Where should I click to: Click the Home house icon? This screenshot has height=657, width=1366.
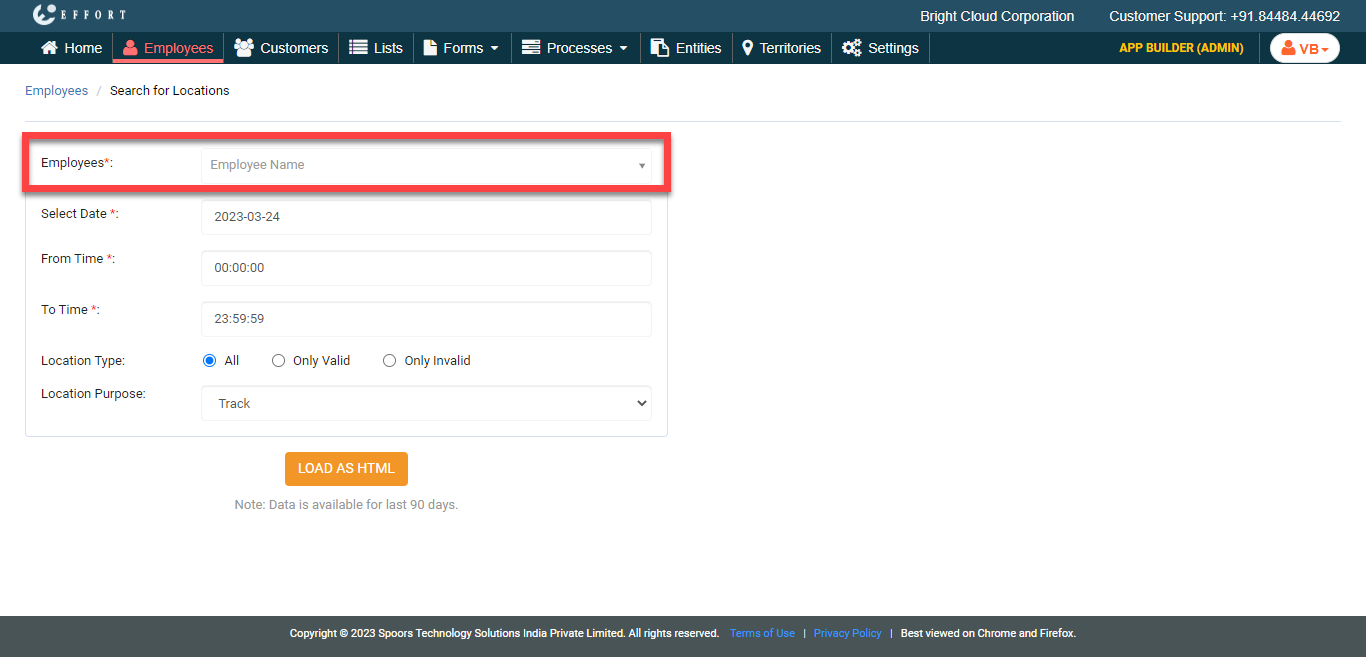click(49, 48)
